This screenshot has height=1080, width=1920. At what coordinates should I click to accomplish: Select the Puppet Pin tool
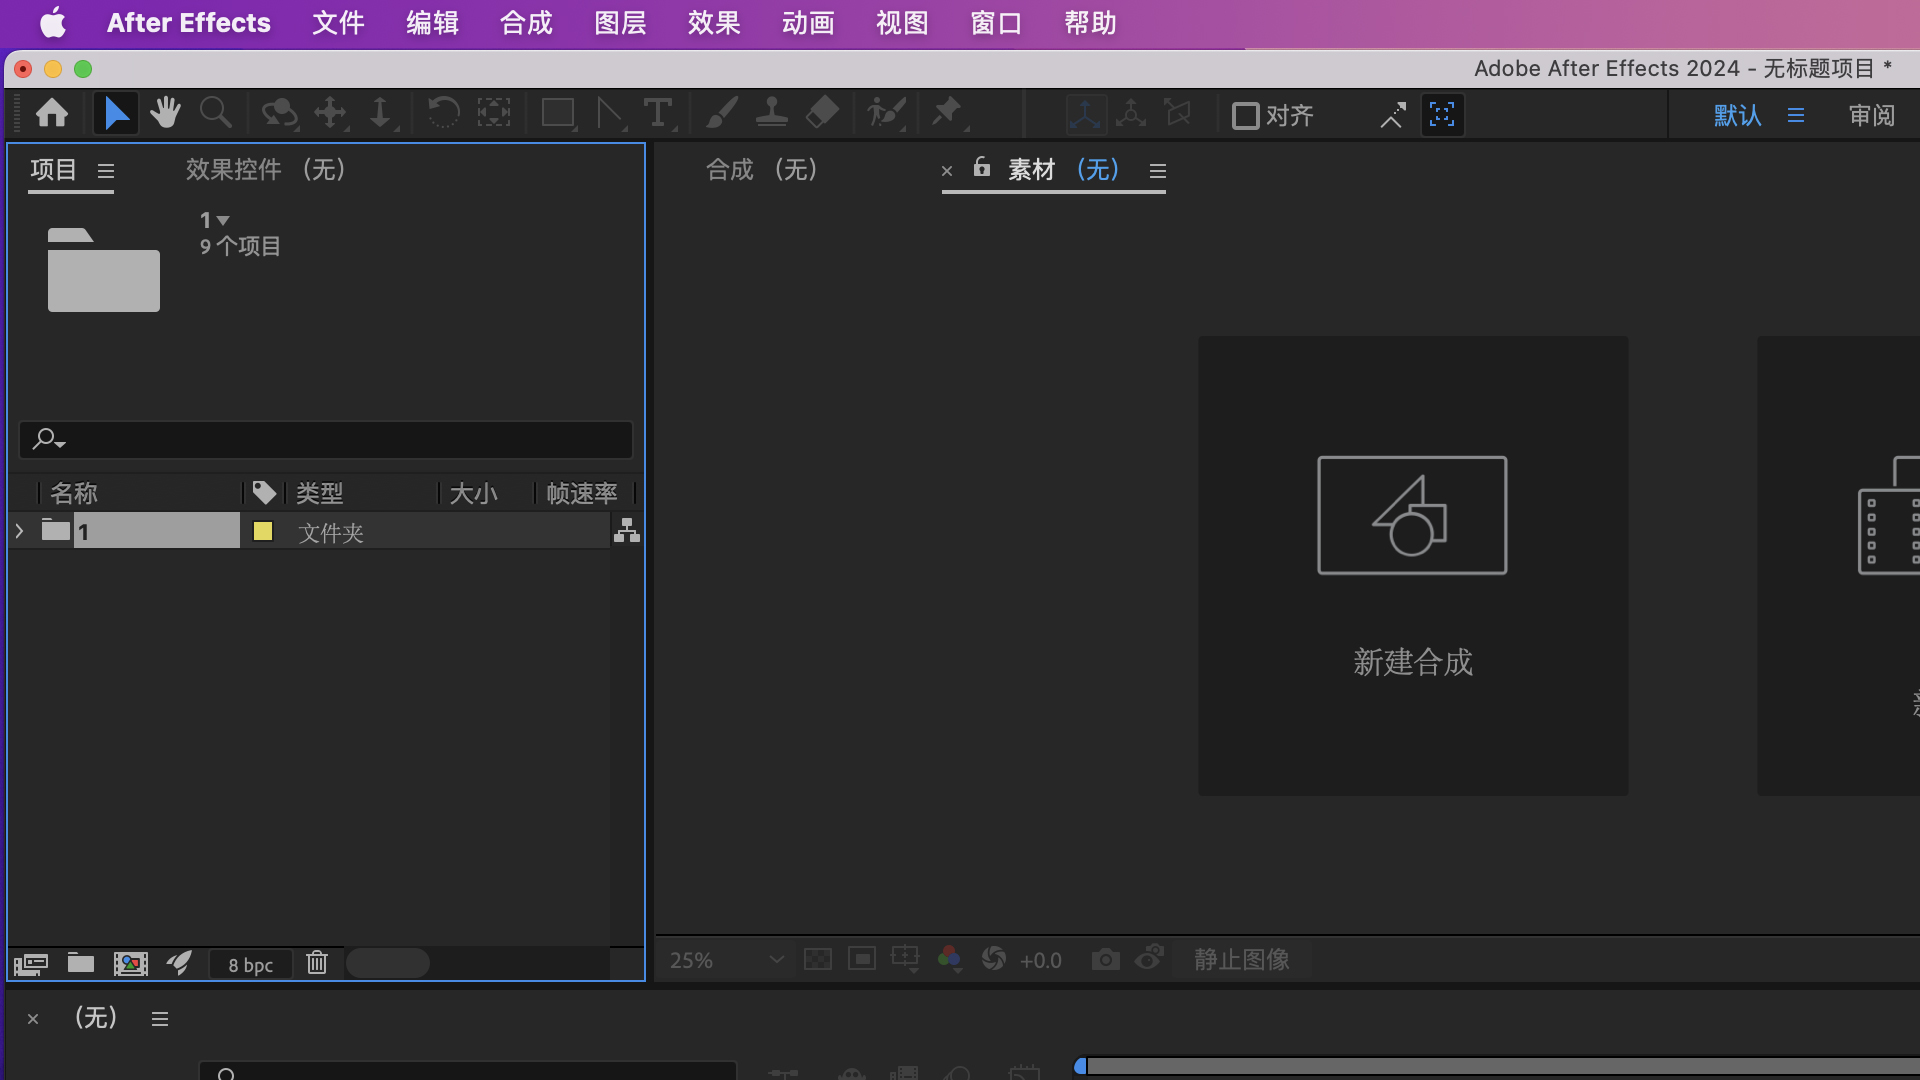pyautogui.click(x=947, y=113)
